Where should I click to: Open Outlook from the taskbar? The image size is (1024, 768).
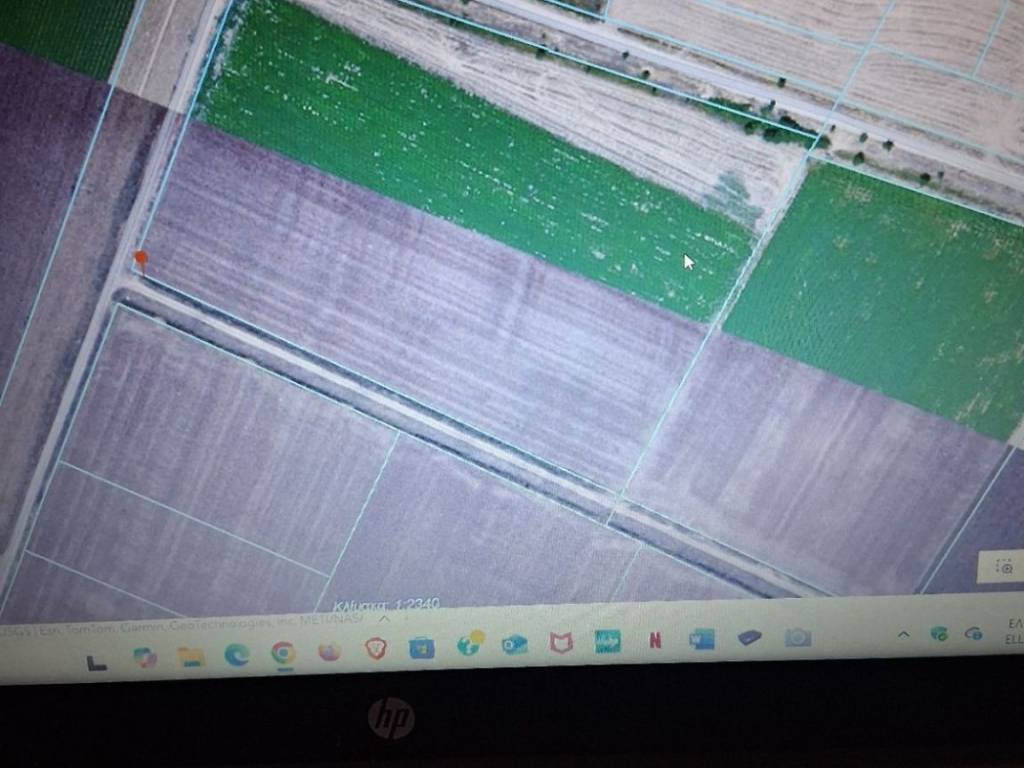coord(515,645)
